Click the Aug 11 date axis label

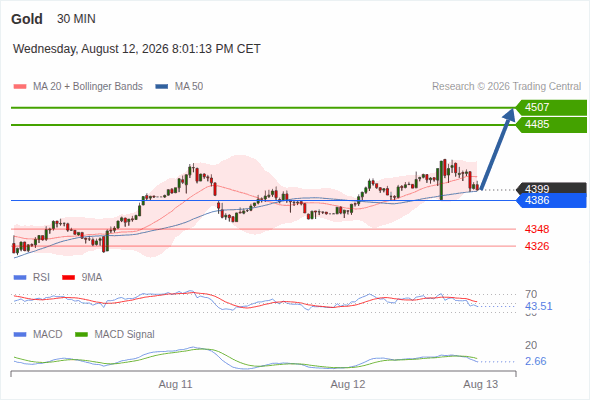[175, 384]
